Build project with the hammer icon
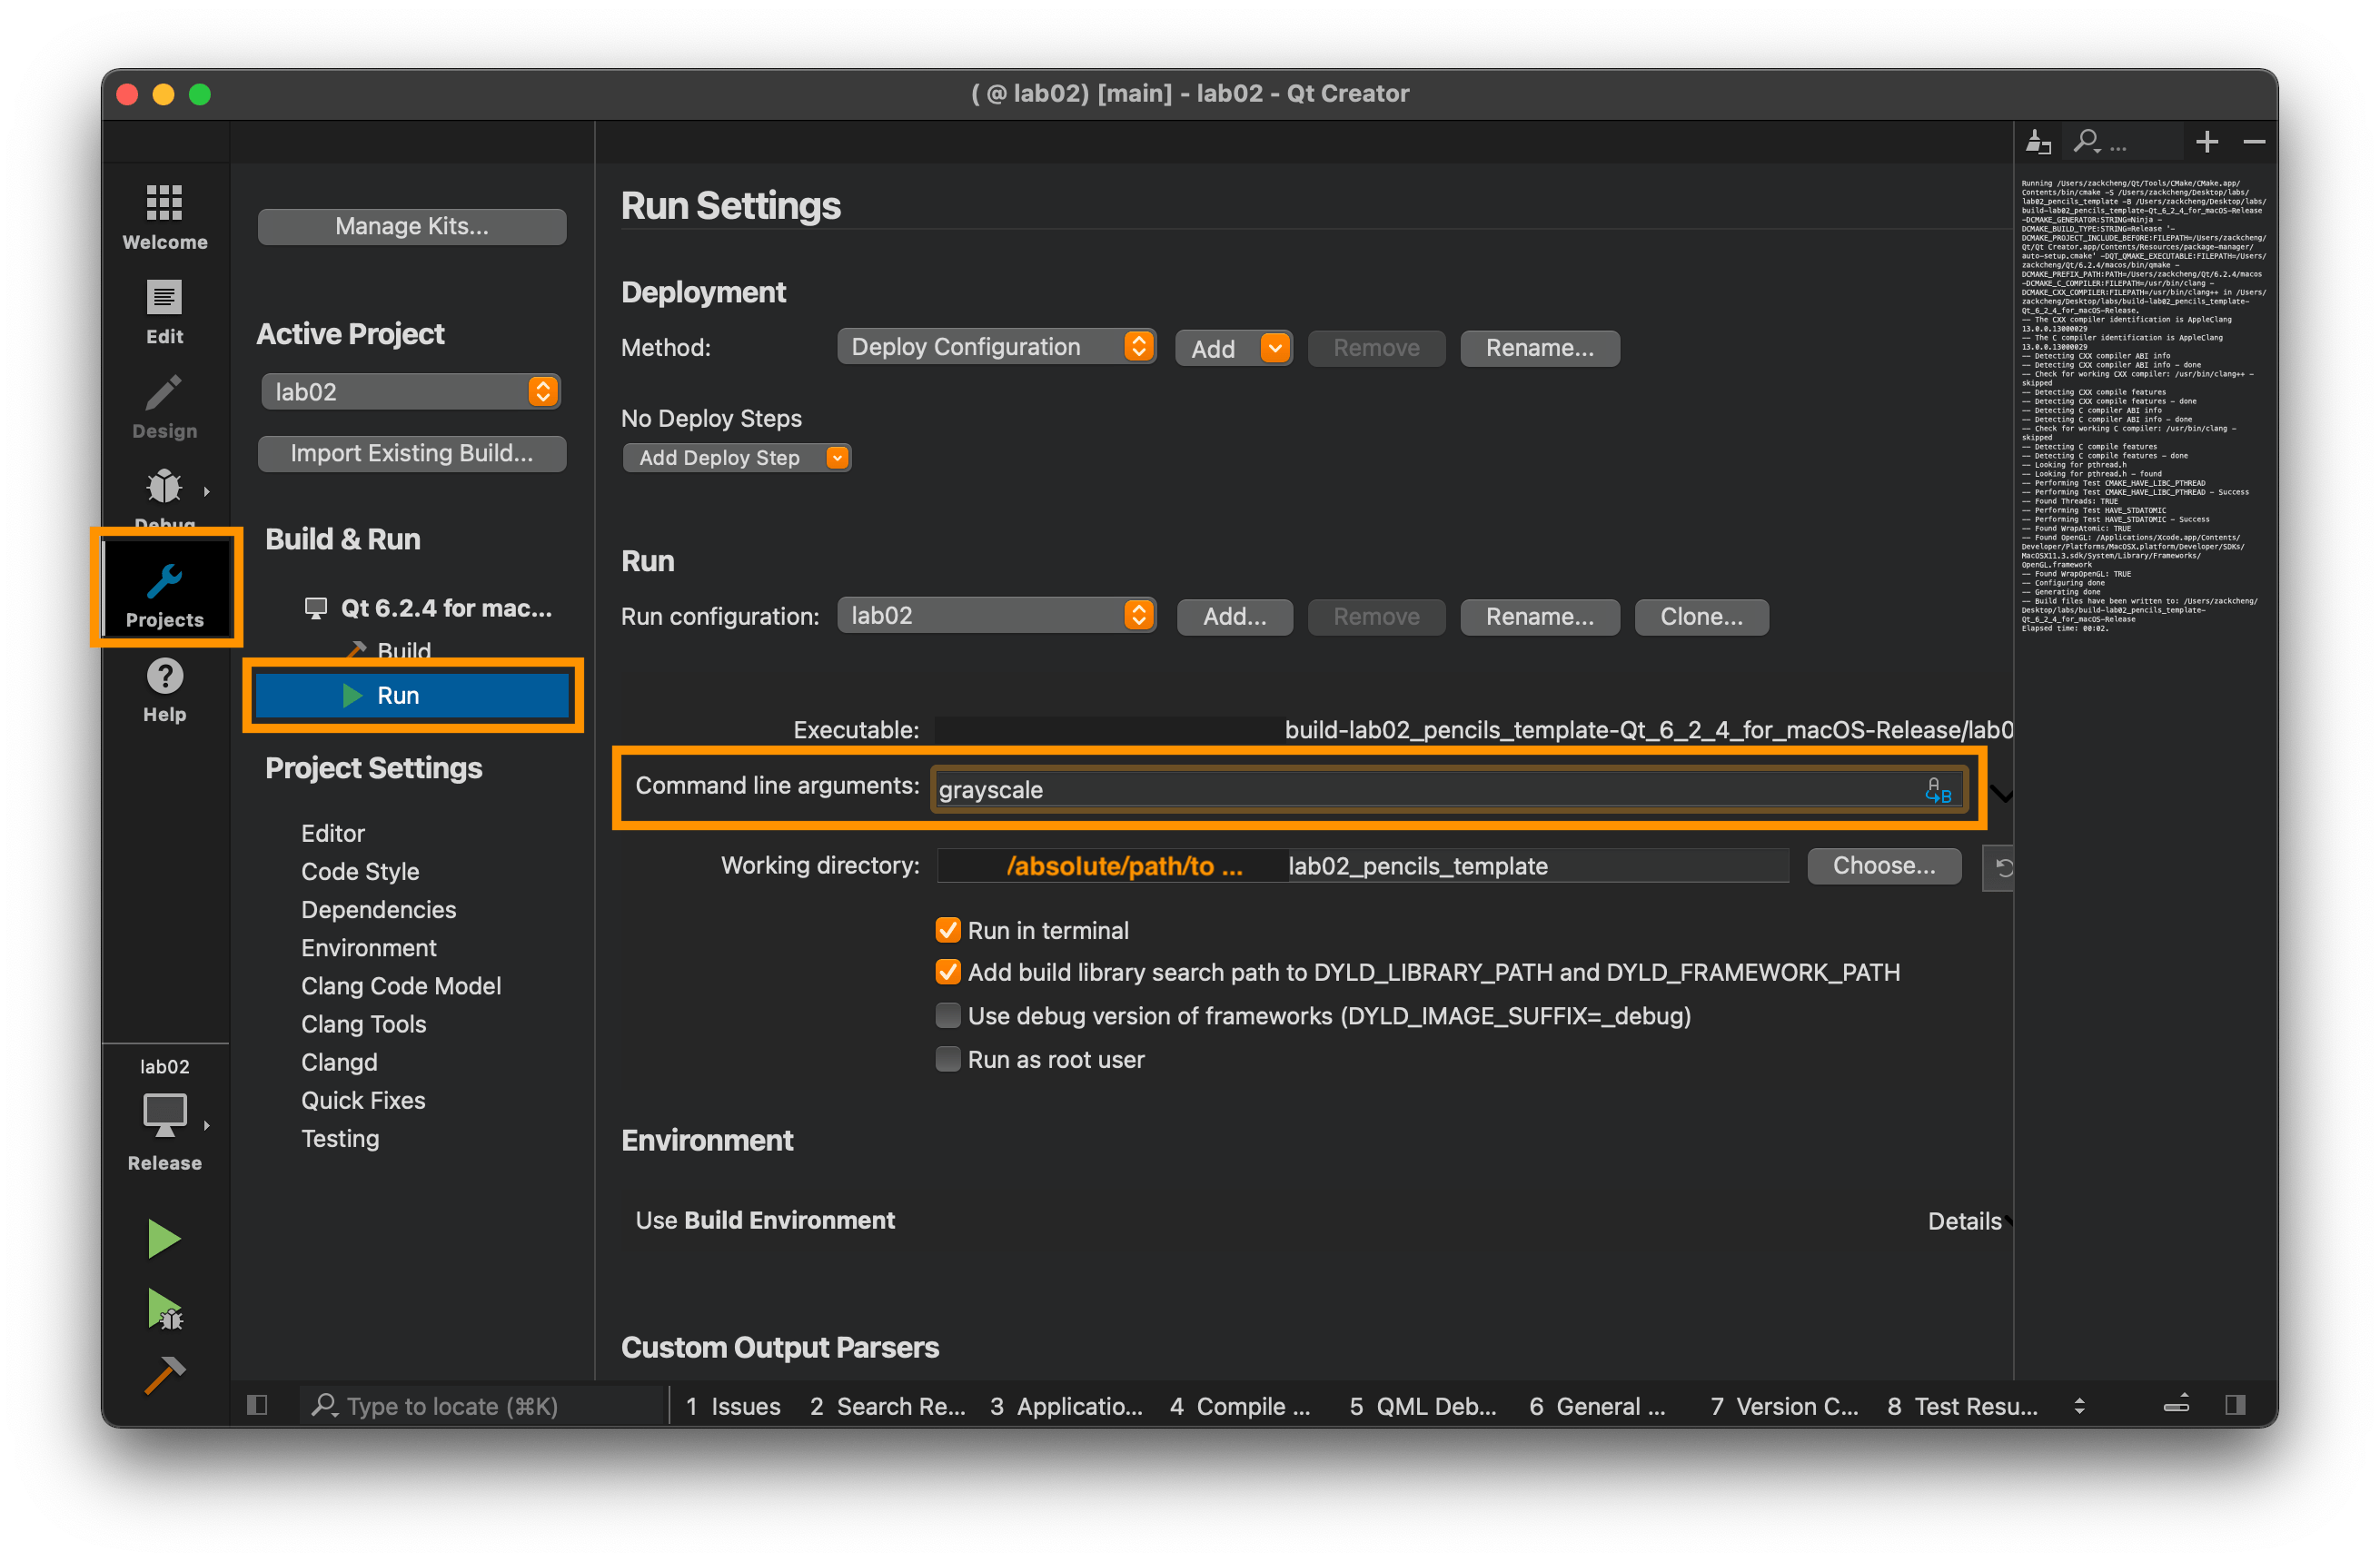This screenshot has width=2380, height=1562. 164,1376
